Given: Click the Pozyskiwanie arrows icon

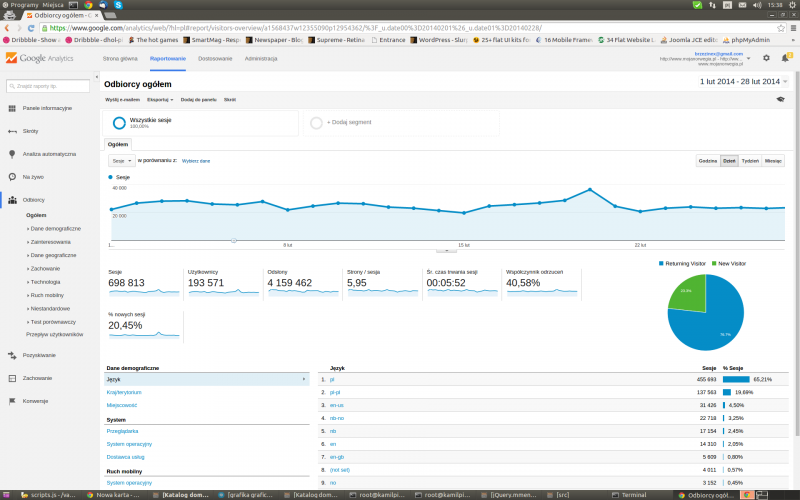Looking at the screenshot, I should pos(11,355).
